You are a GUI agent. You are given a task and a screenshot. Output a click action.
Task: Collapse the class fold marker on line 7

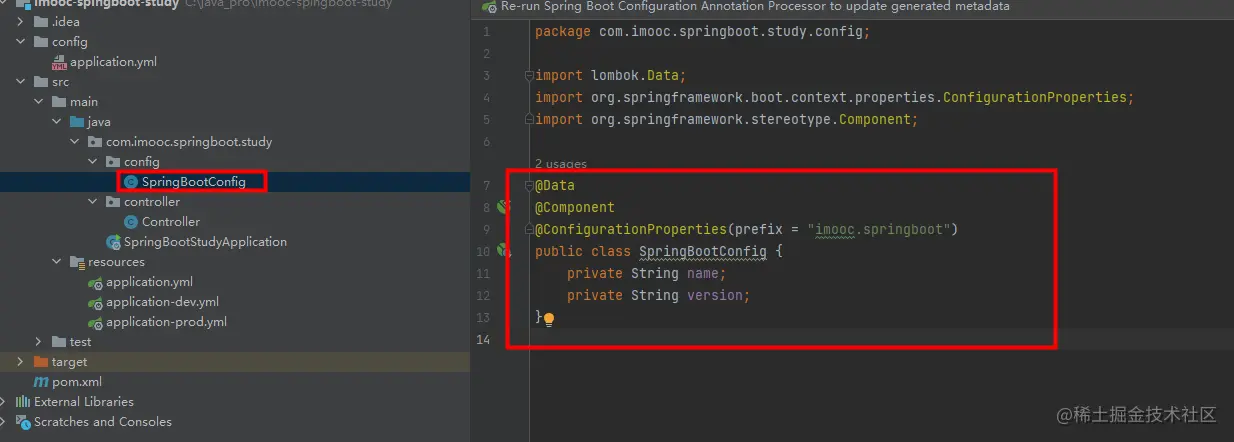(527, 186)
